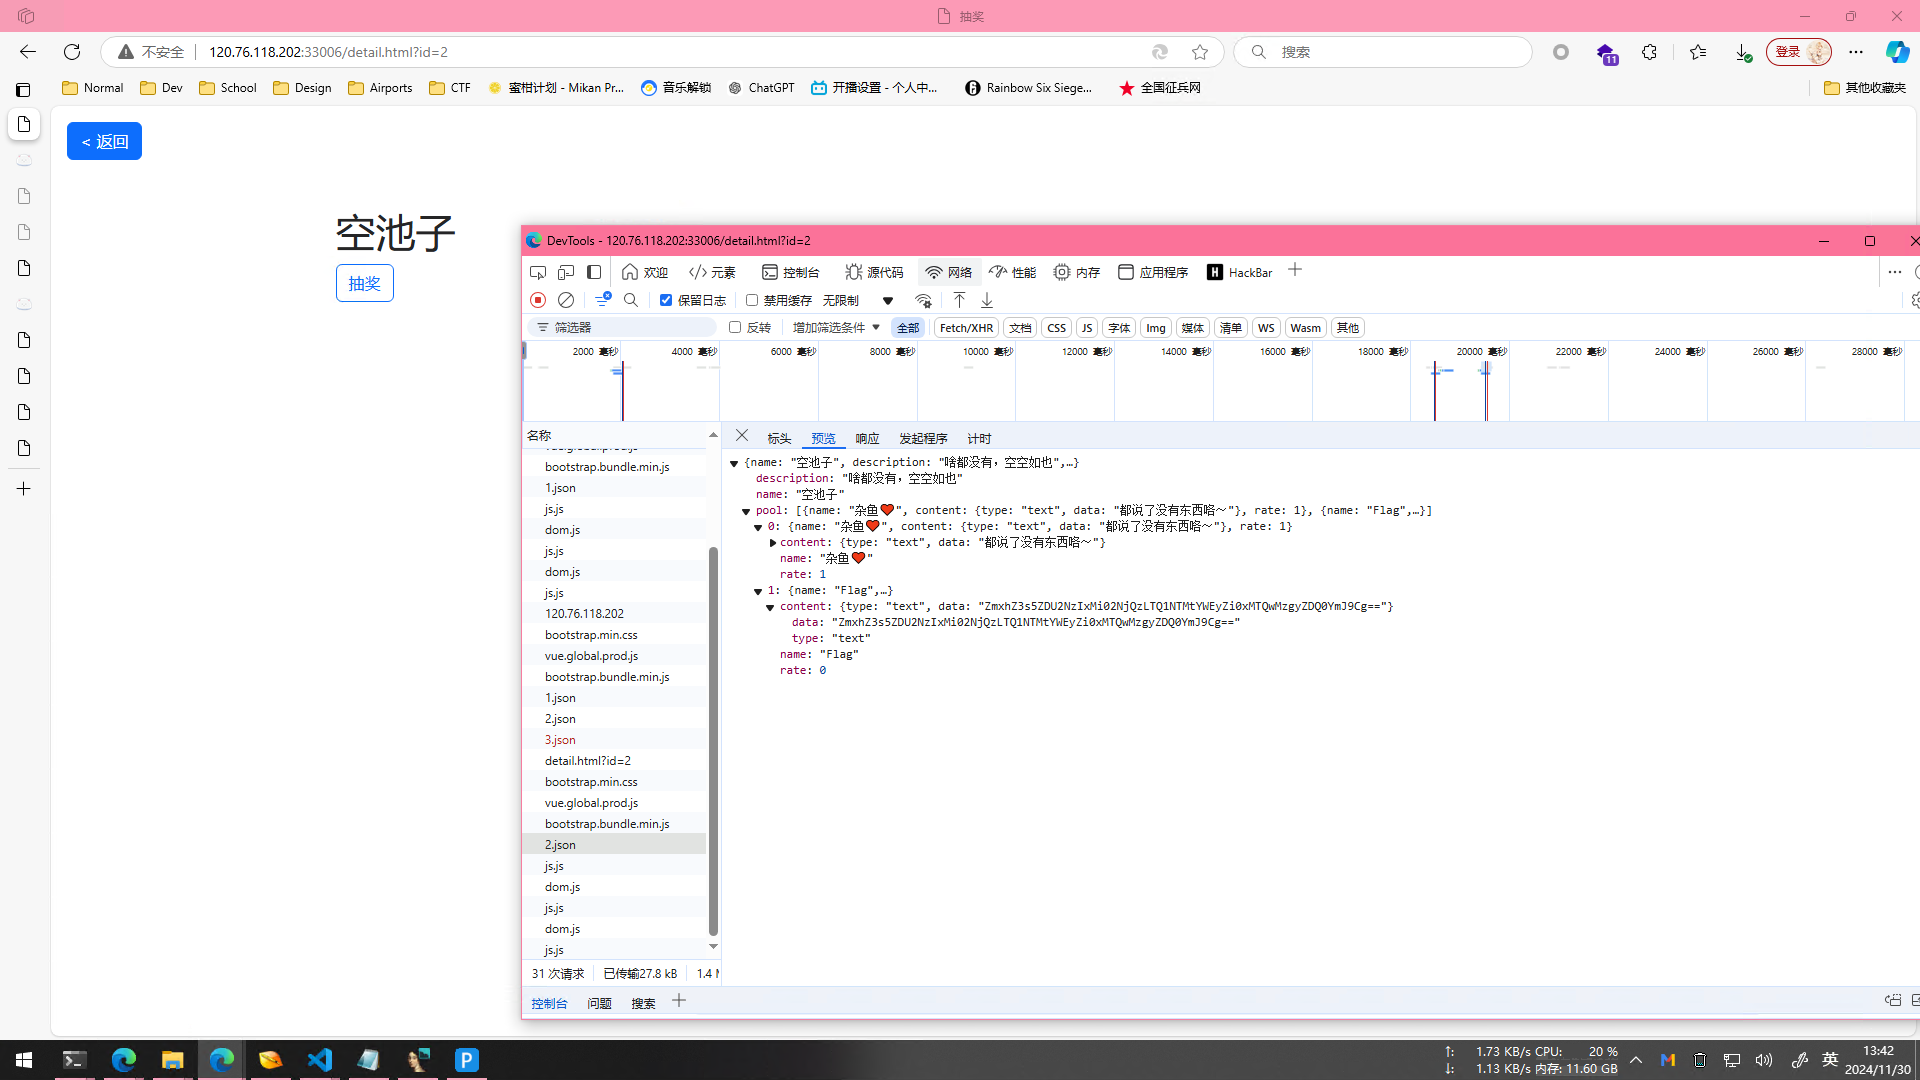Click the export HAR download arrow
The image size is (1920, 1080).
pyautogui.click(x=987, y=300)
